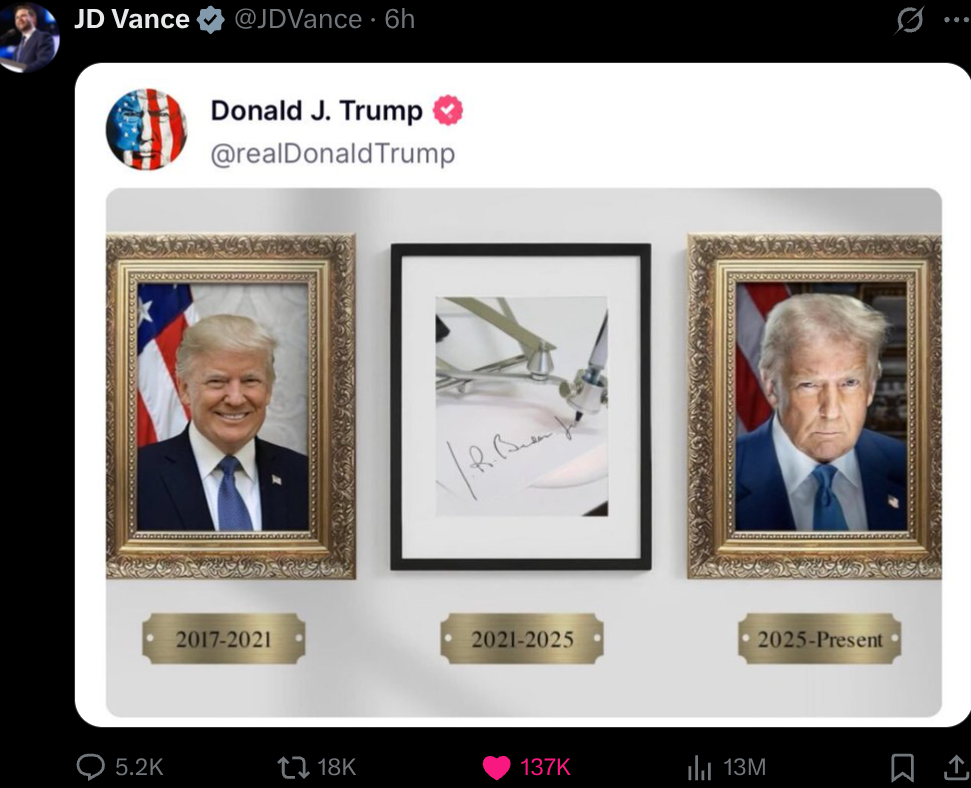The image size is (971, 788).
Task: Toggle the pink heart like icon
Action: pyautogui.click(x=497, y=768)
